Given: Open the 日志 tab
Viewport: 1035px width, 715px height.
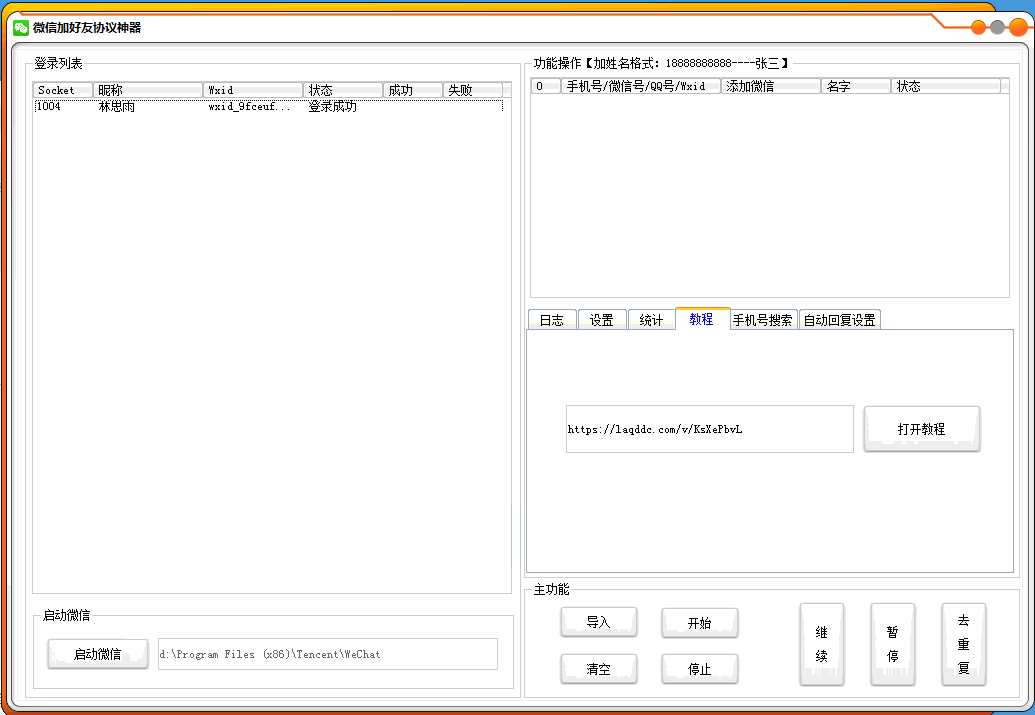Looking at the screenshot, I should [x=552, y=320].
